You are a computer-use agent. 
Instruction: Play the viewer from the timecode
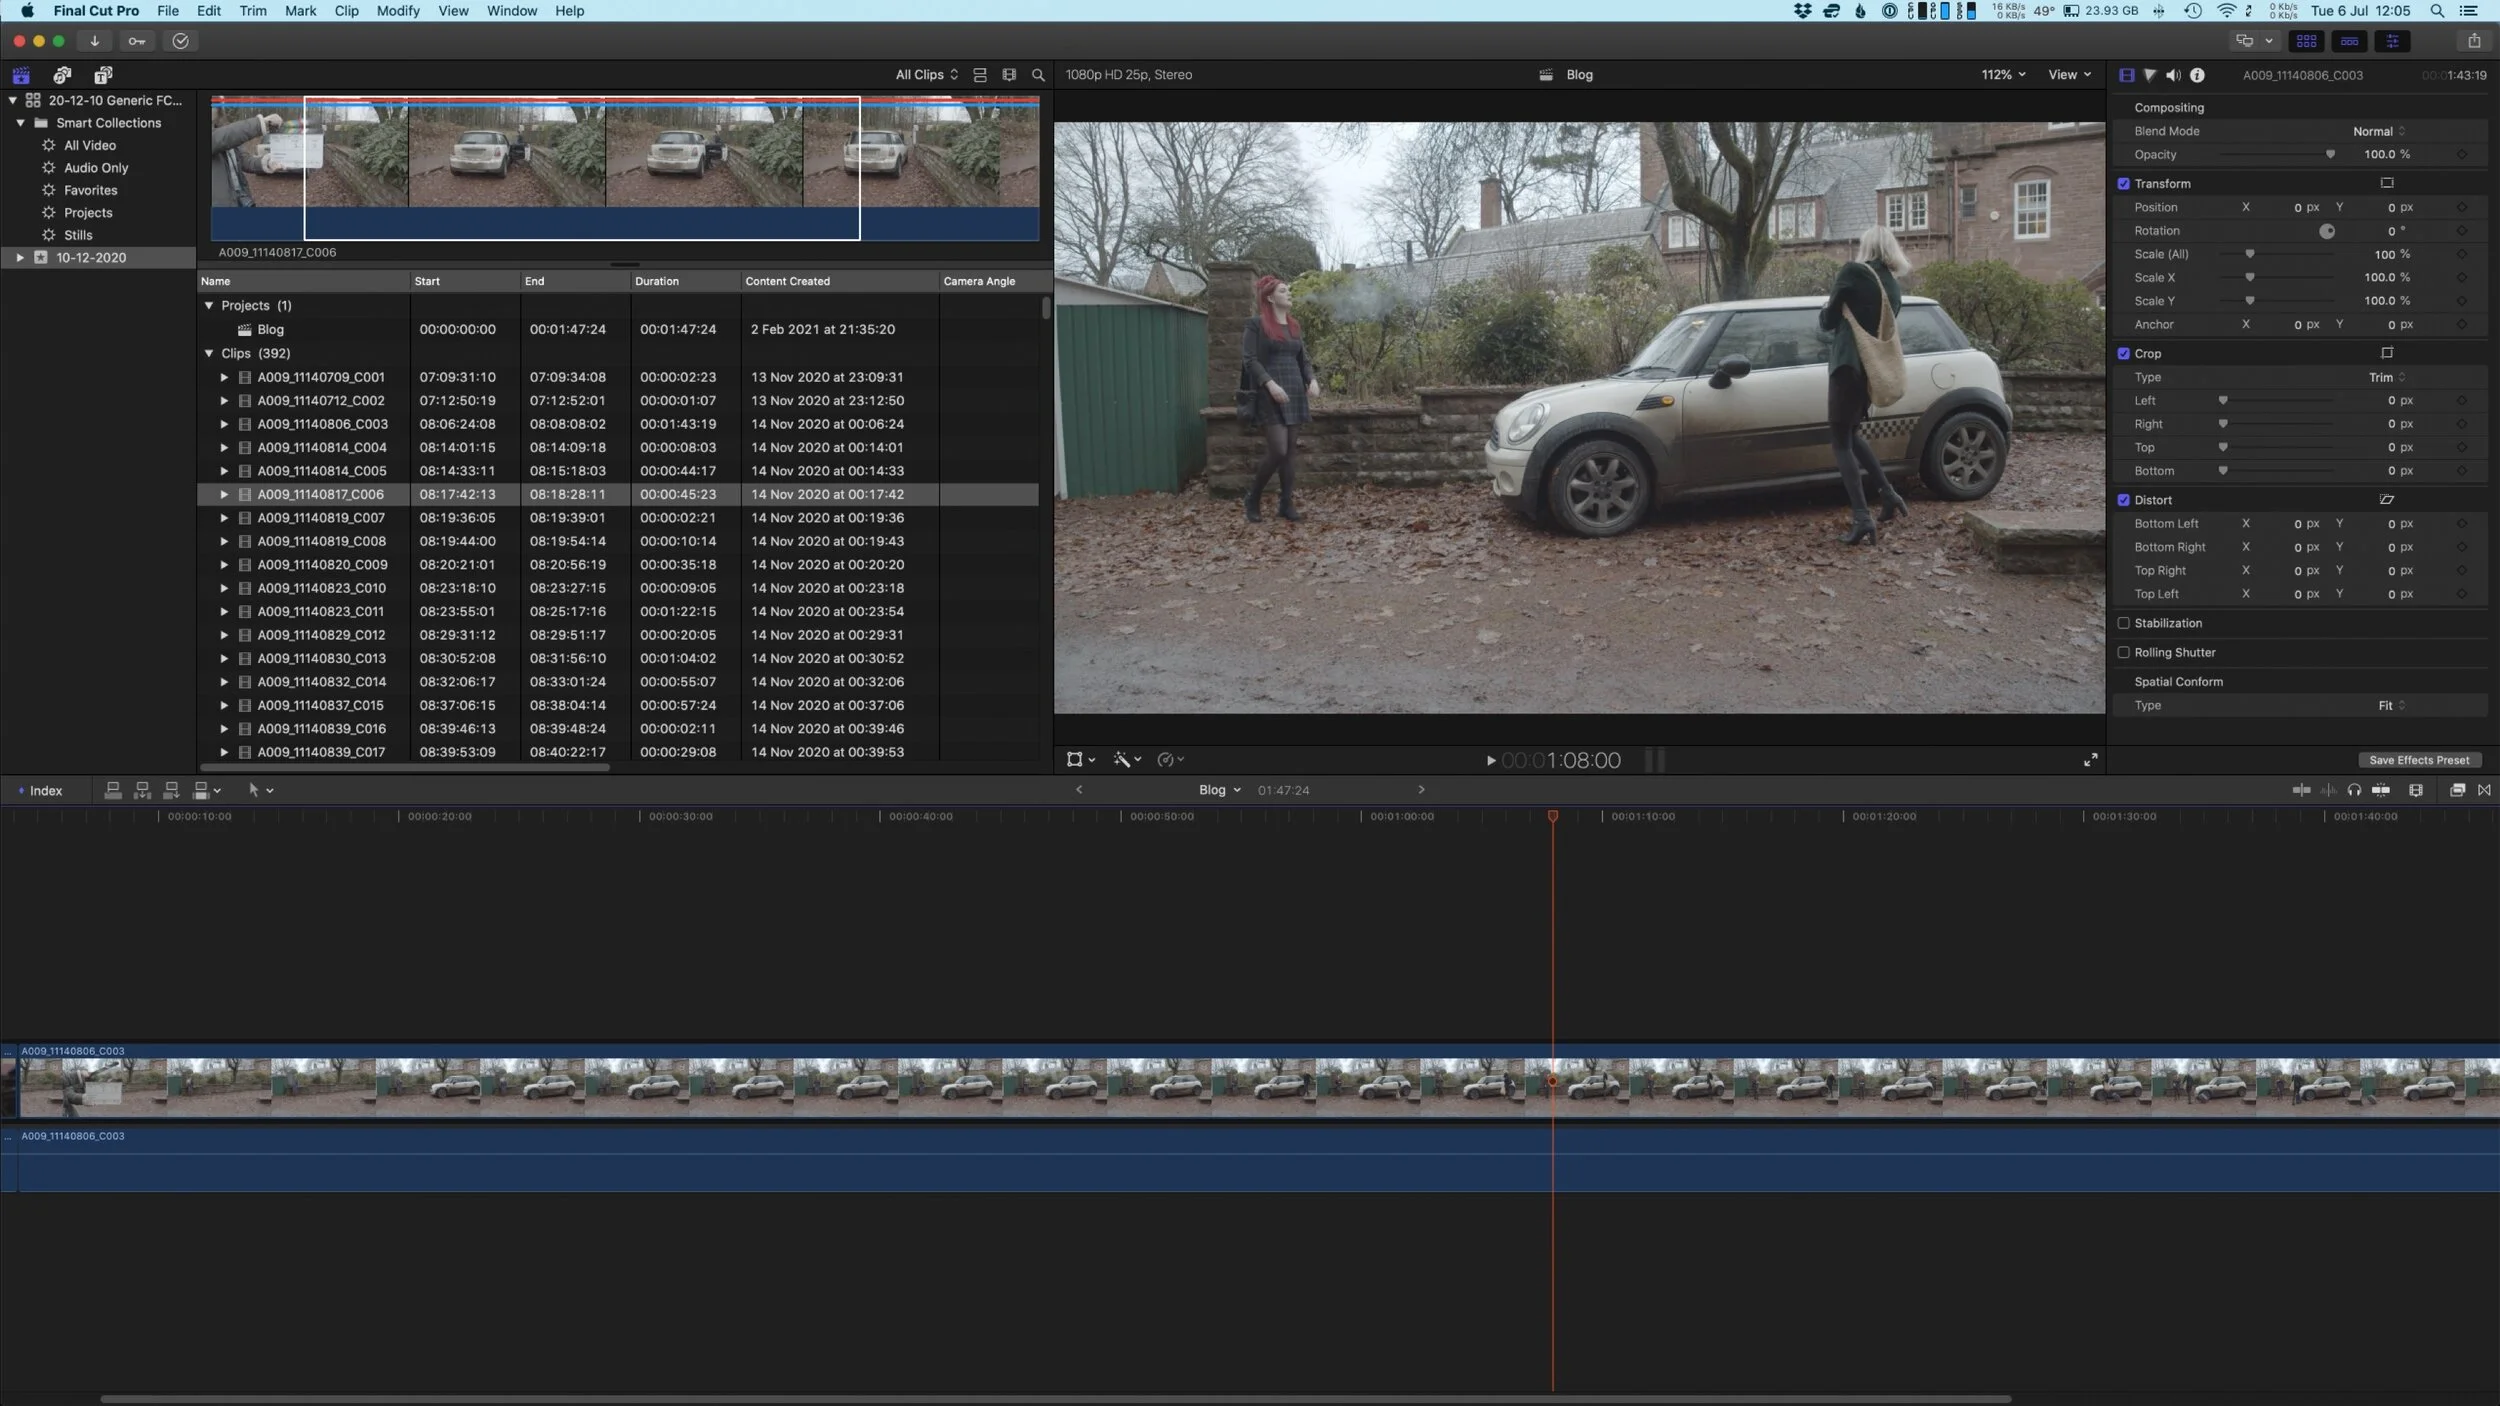tap(1490, 761)
